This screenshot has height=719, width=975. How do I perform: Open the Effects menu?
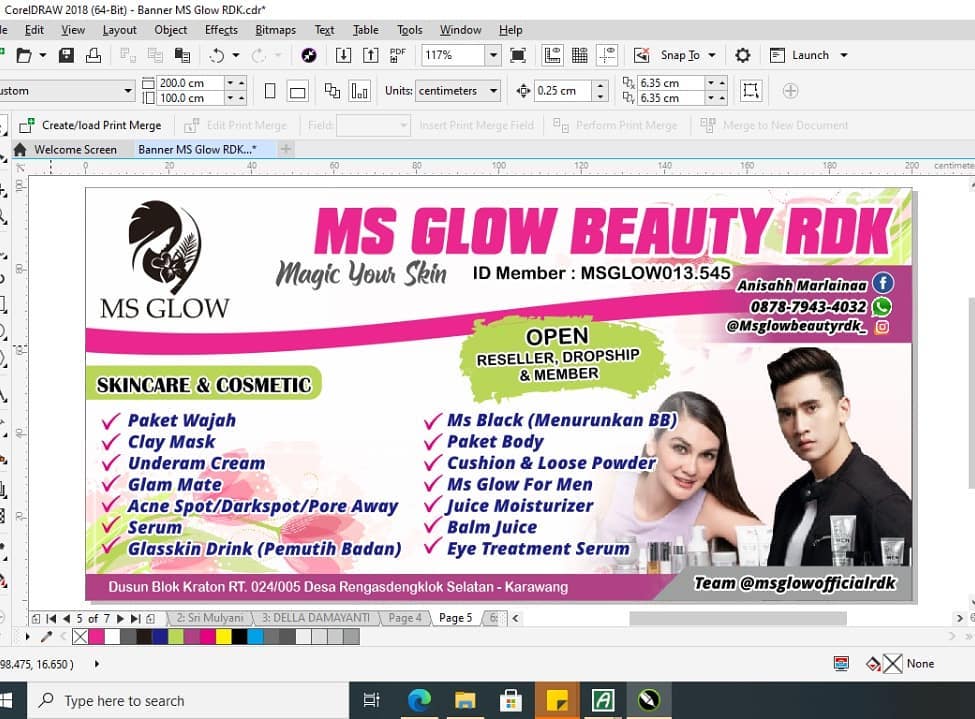tap(221, 30)
